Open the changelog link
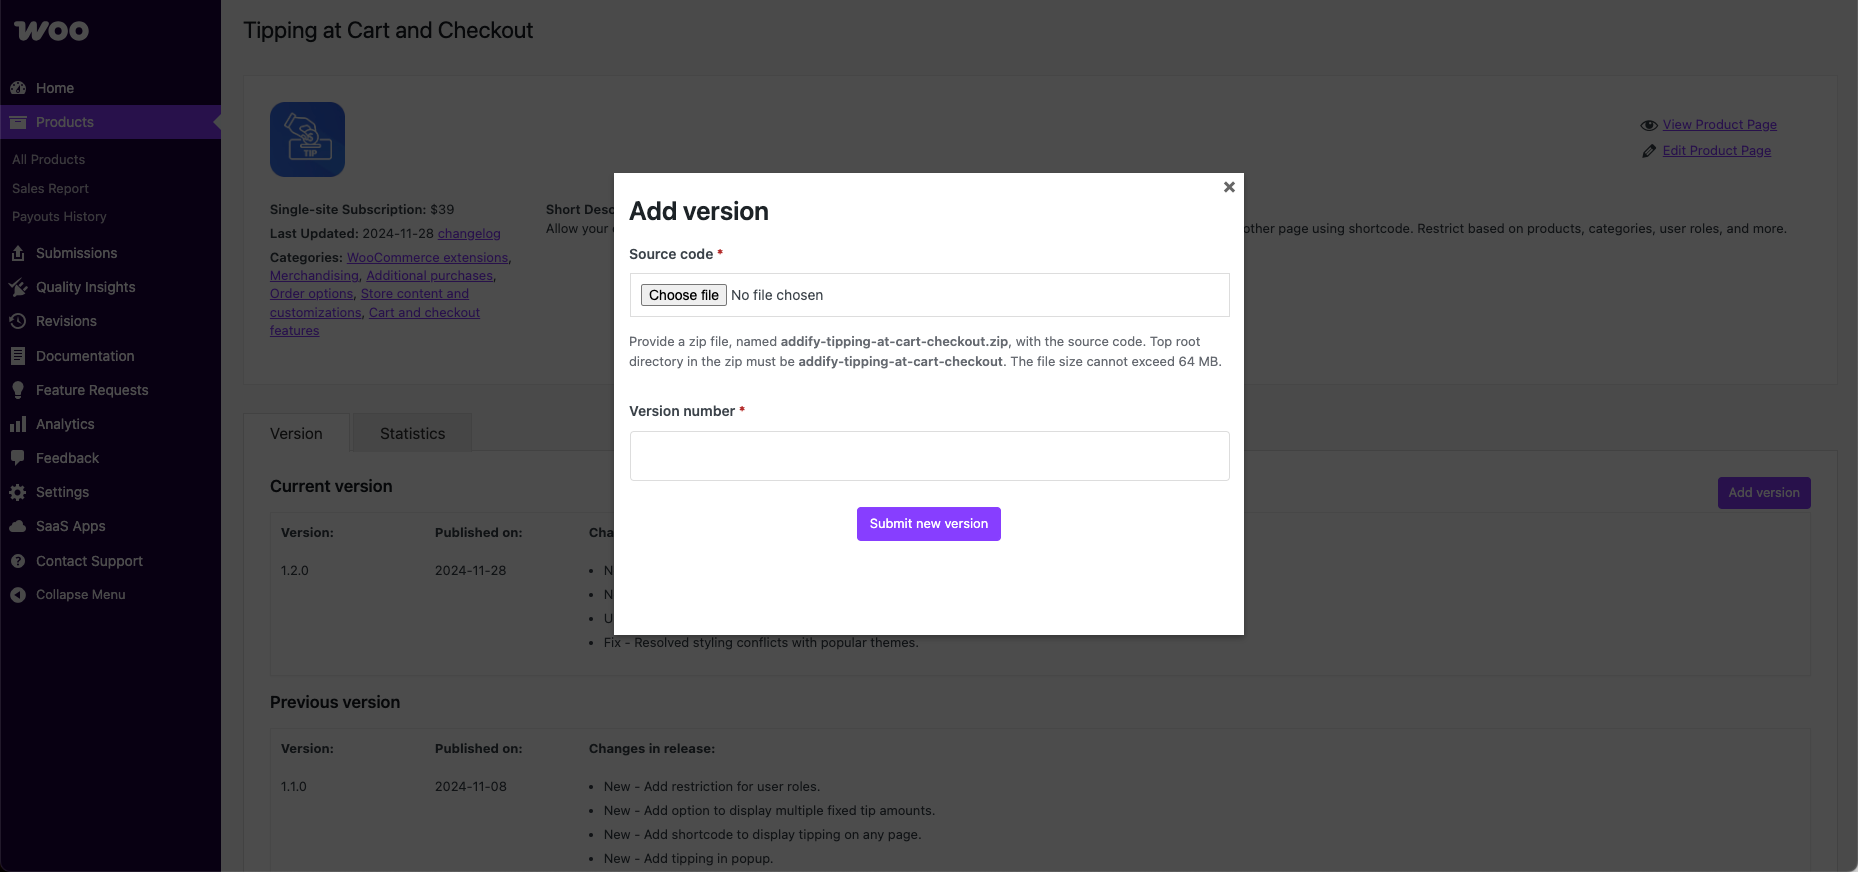The height and width of the screenshot is (872, 1858). pos(469,234)
